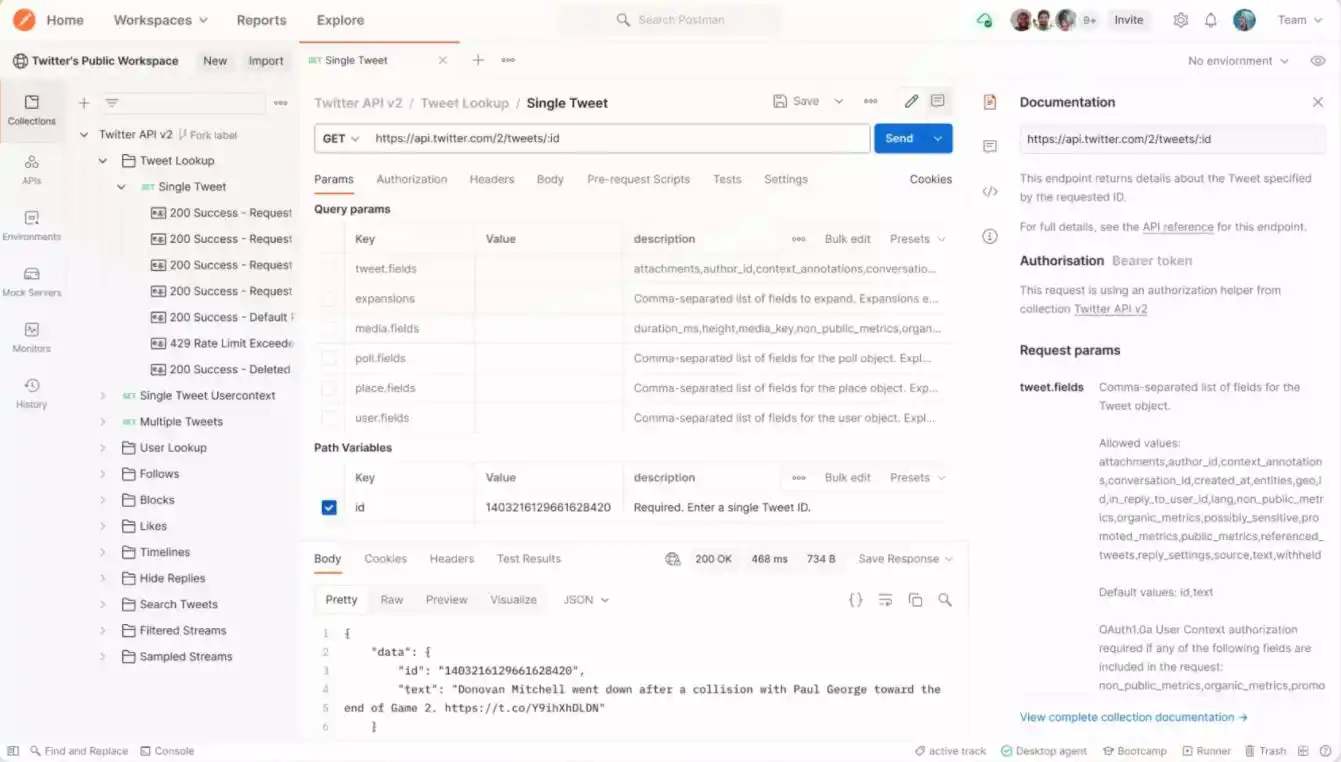The width and height of the screenshot is (1341, 762).
Task: Open the comments icon in right rail
Action: (x=990, y=146)
